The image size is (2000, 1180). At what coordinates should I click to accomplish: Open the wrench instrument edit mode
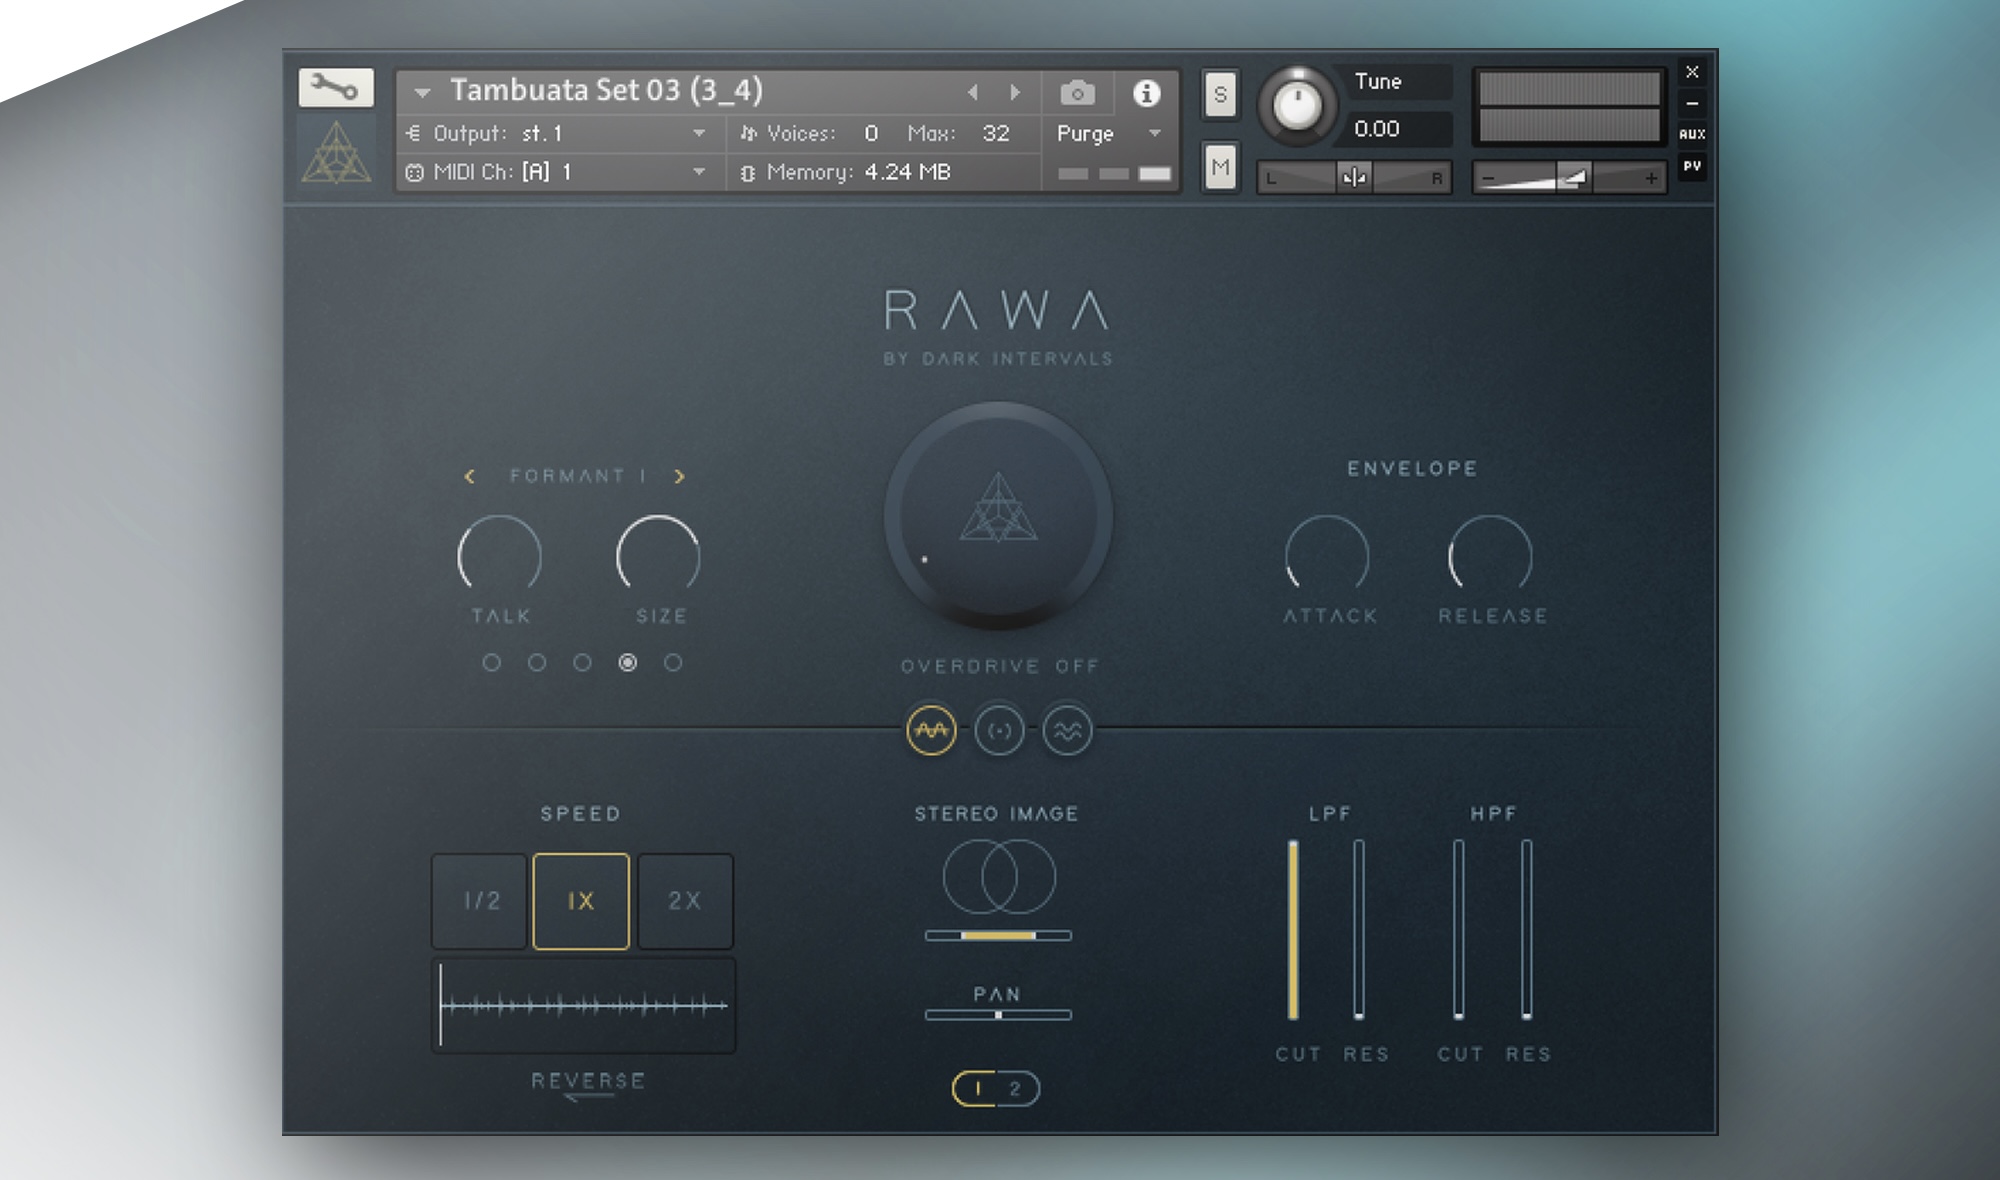(336, 88)
